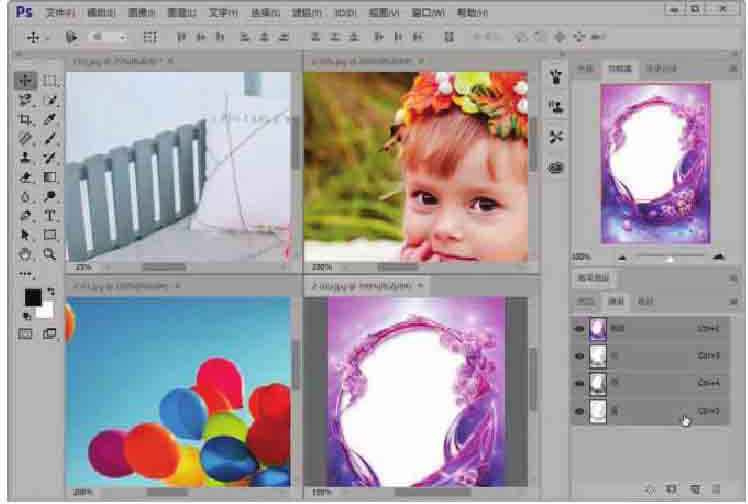Image resolution: width=748 pixels, height=504 pixels.
Task: Hide the RGB composite channel eye
Action: (580, 328)
